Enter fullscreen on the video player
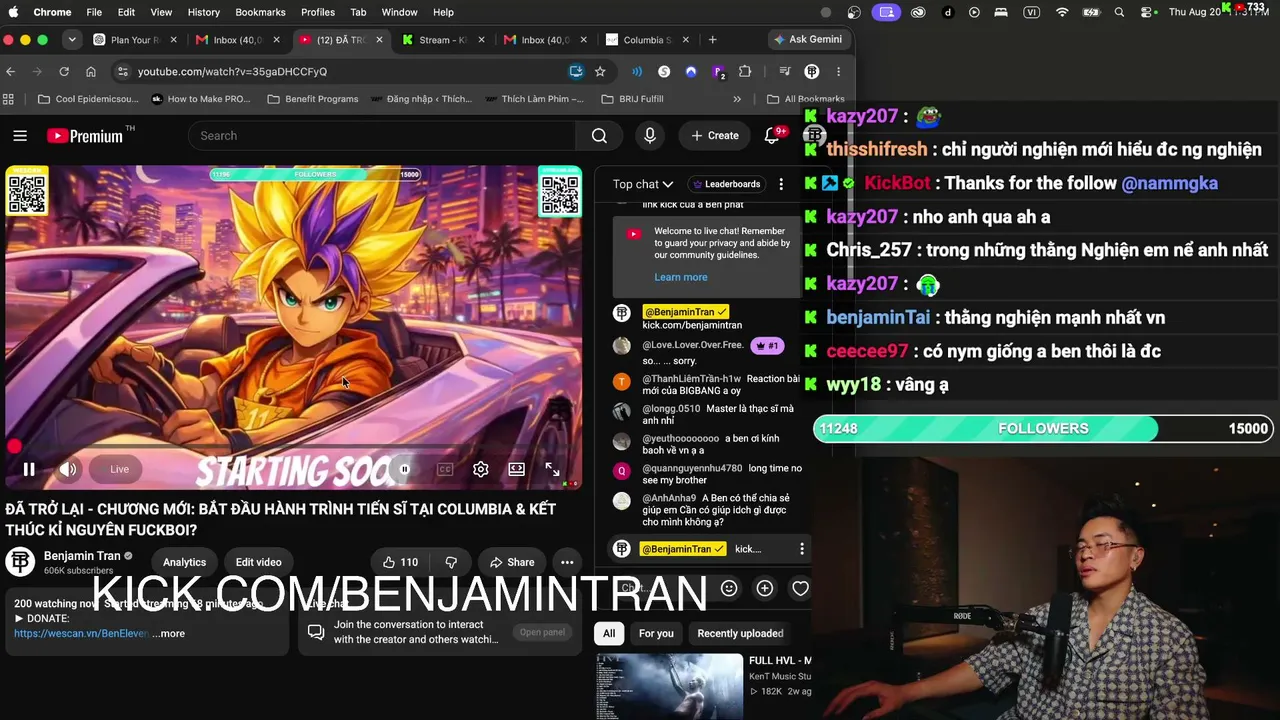The image size is (1280, 720). click(552, 469)
